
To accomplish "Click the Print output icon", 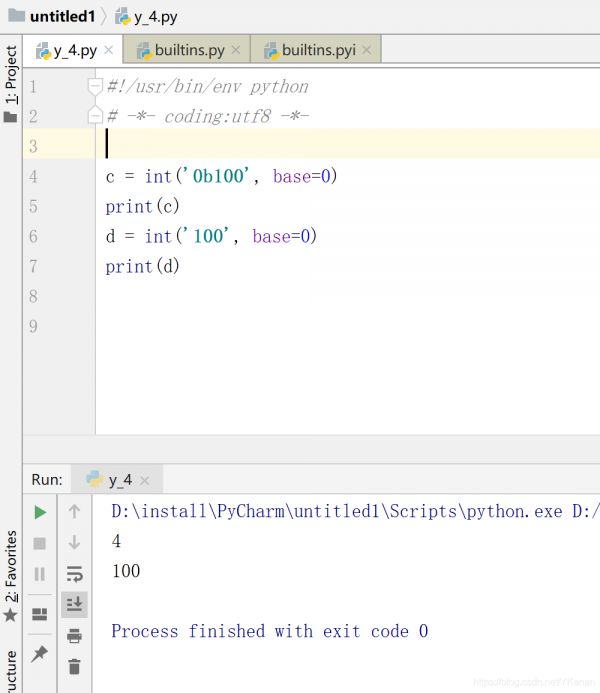I will tap(74, 636).
